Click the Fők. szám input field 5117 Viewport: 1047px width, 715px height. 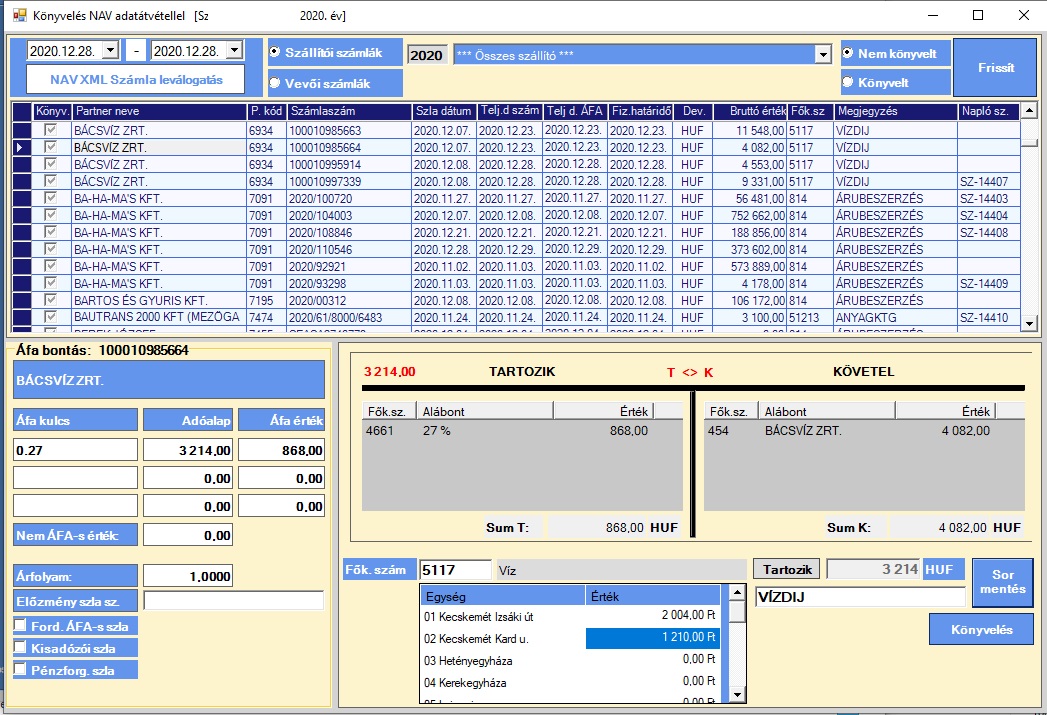(x=455, y=569)
